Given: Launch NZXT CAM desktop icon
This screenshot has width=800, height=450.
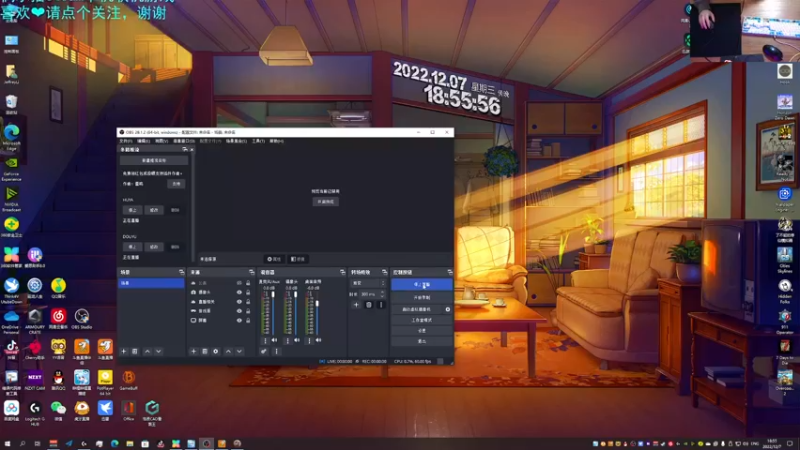Looking at the screenshot, I should pyautogui.click(x=35, y=381).
